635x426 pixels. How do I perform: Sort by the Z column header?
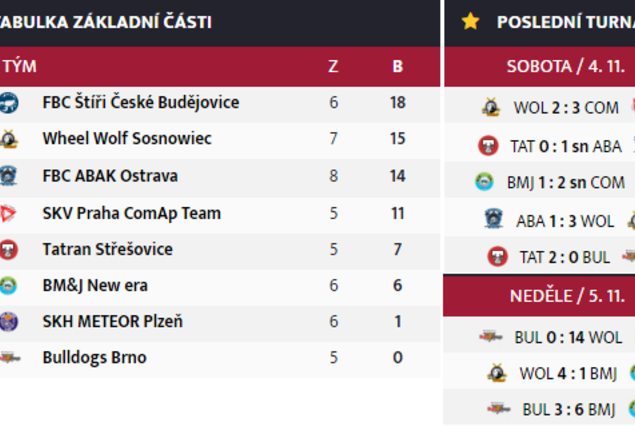coord(333,66)
